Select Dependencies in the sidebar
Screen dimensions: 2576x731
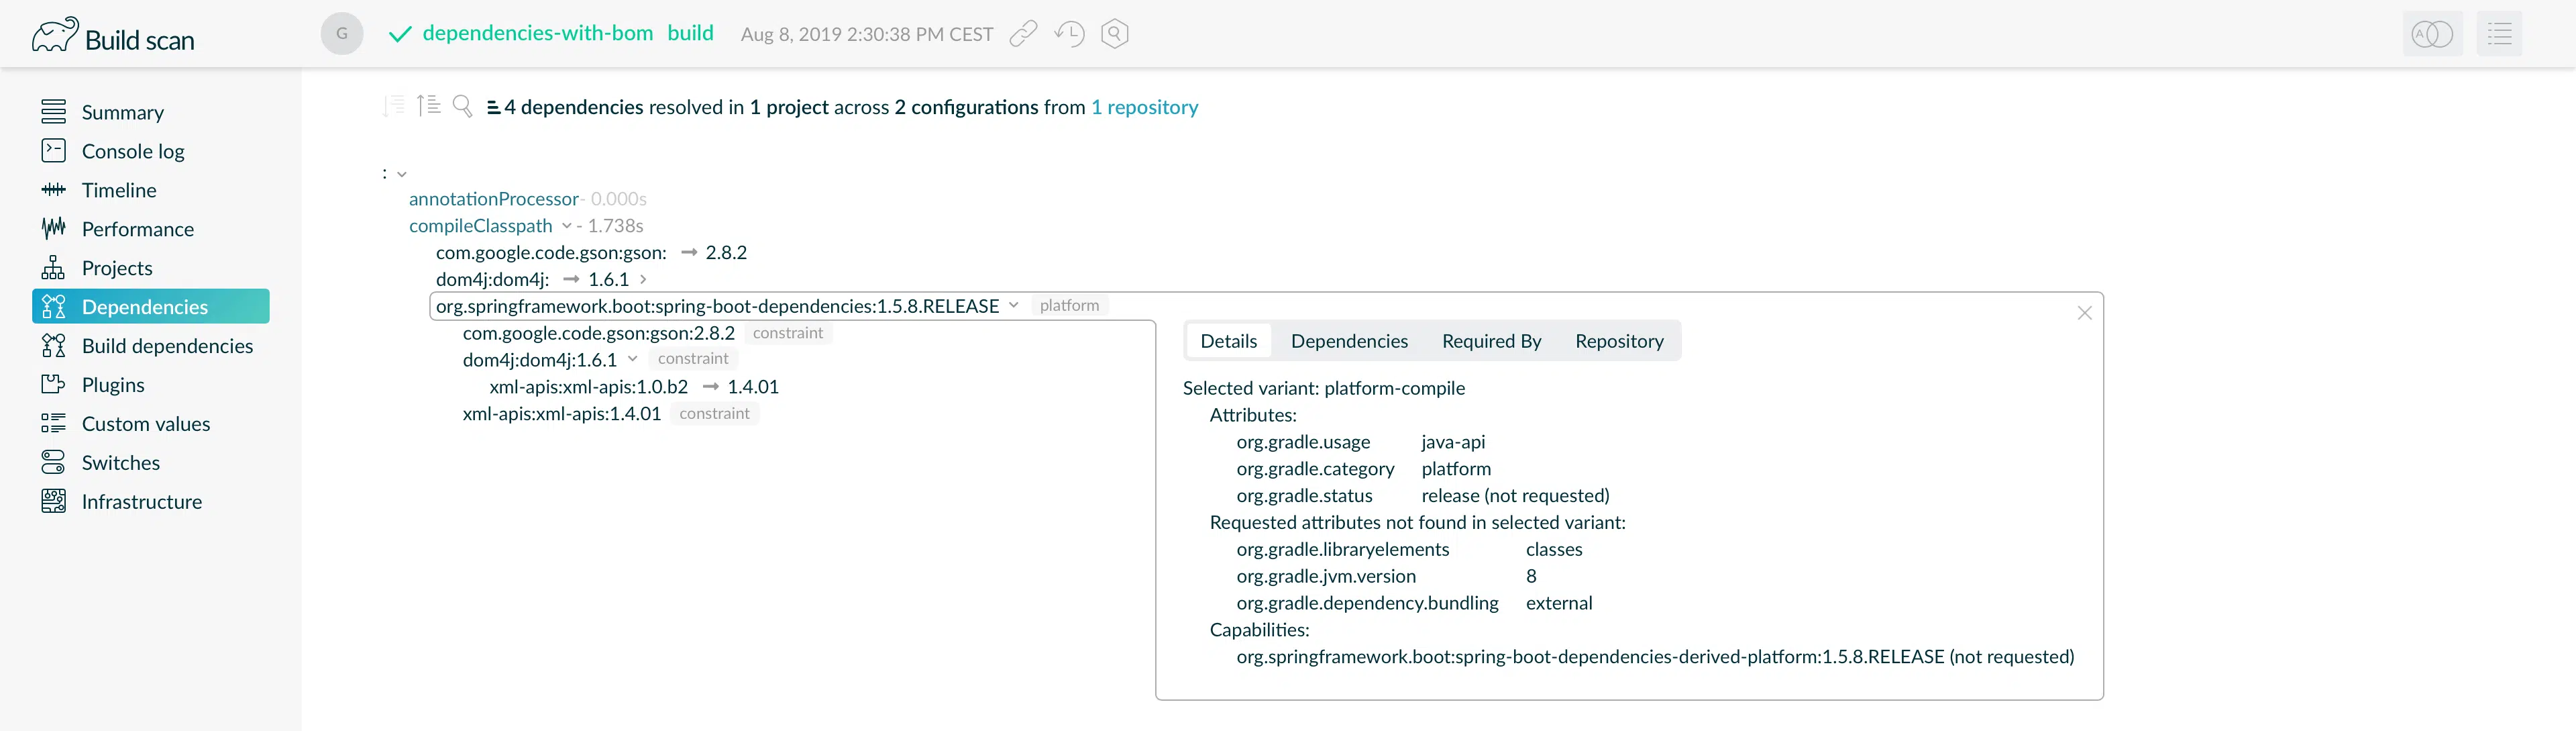[x=151, y=306]
